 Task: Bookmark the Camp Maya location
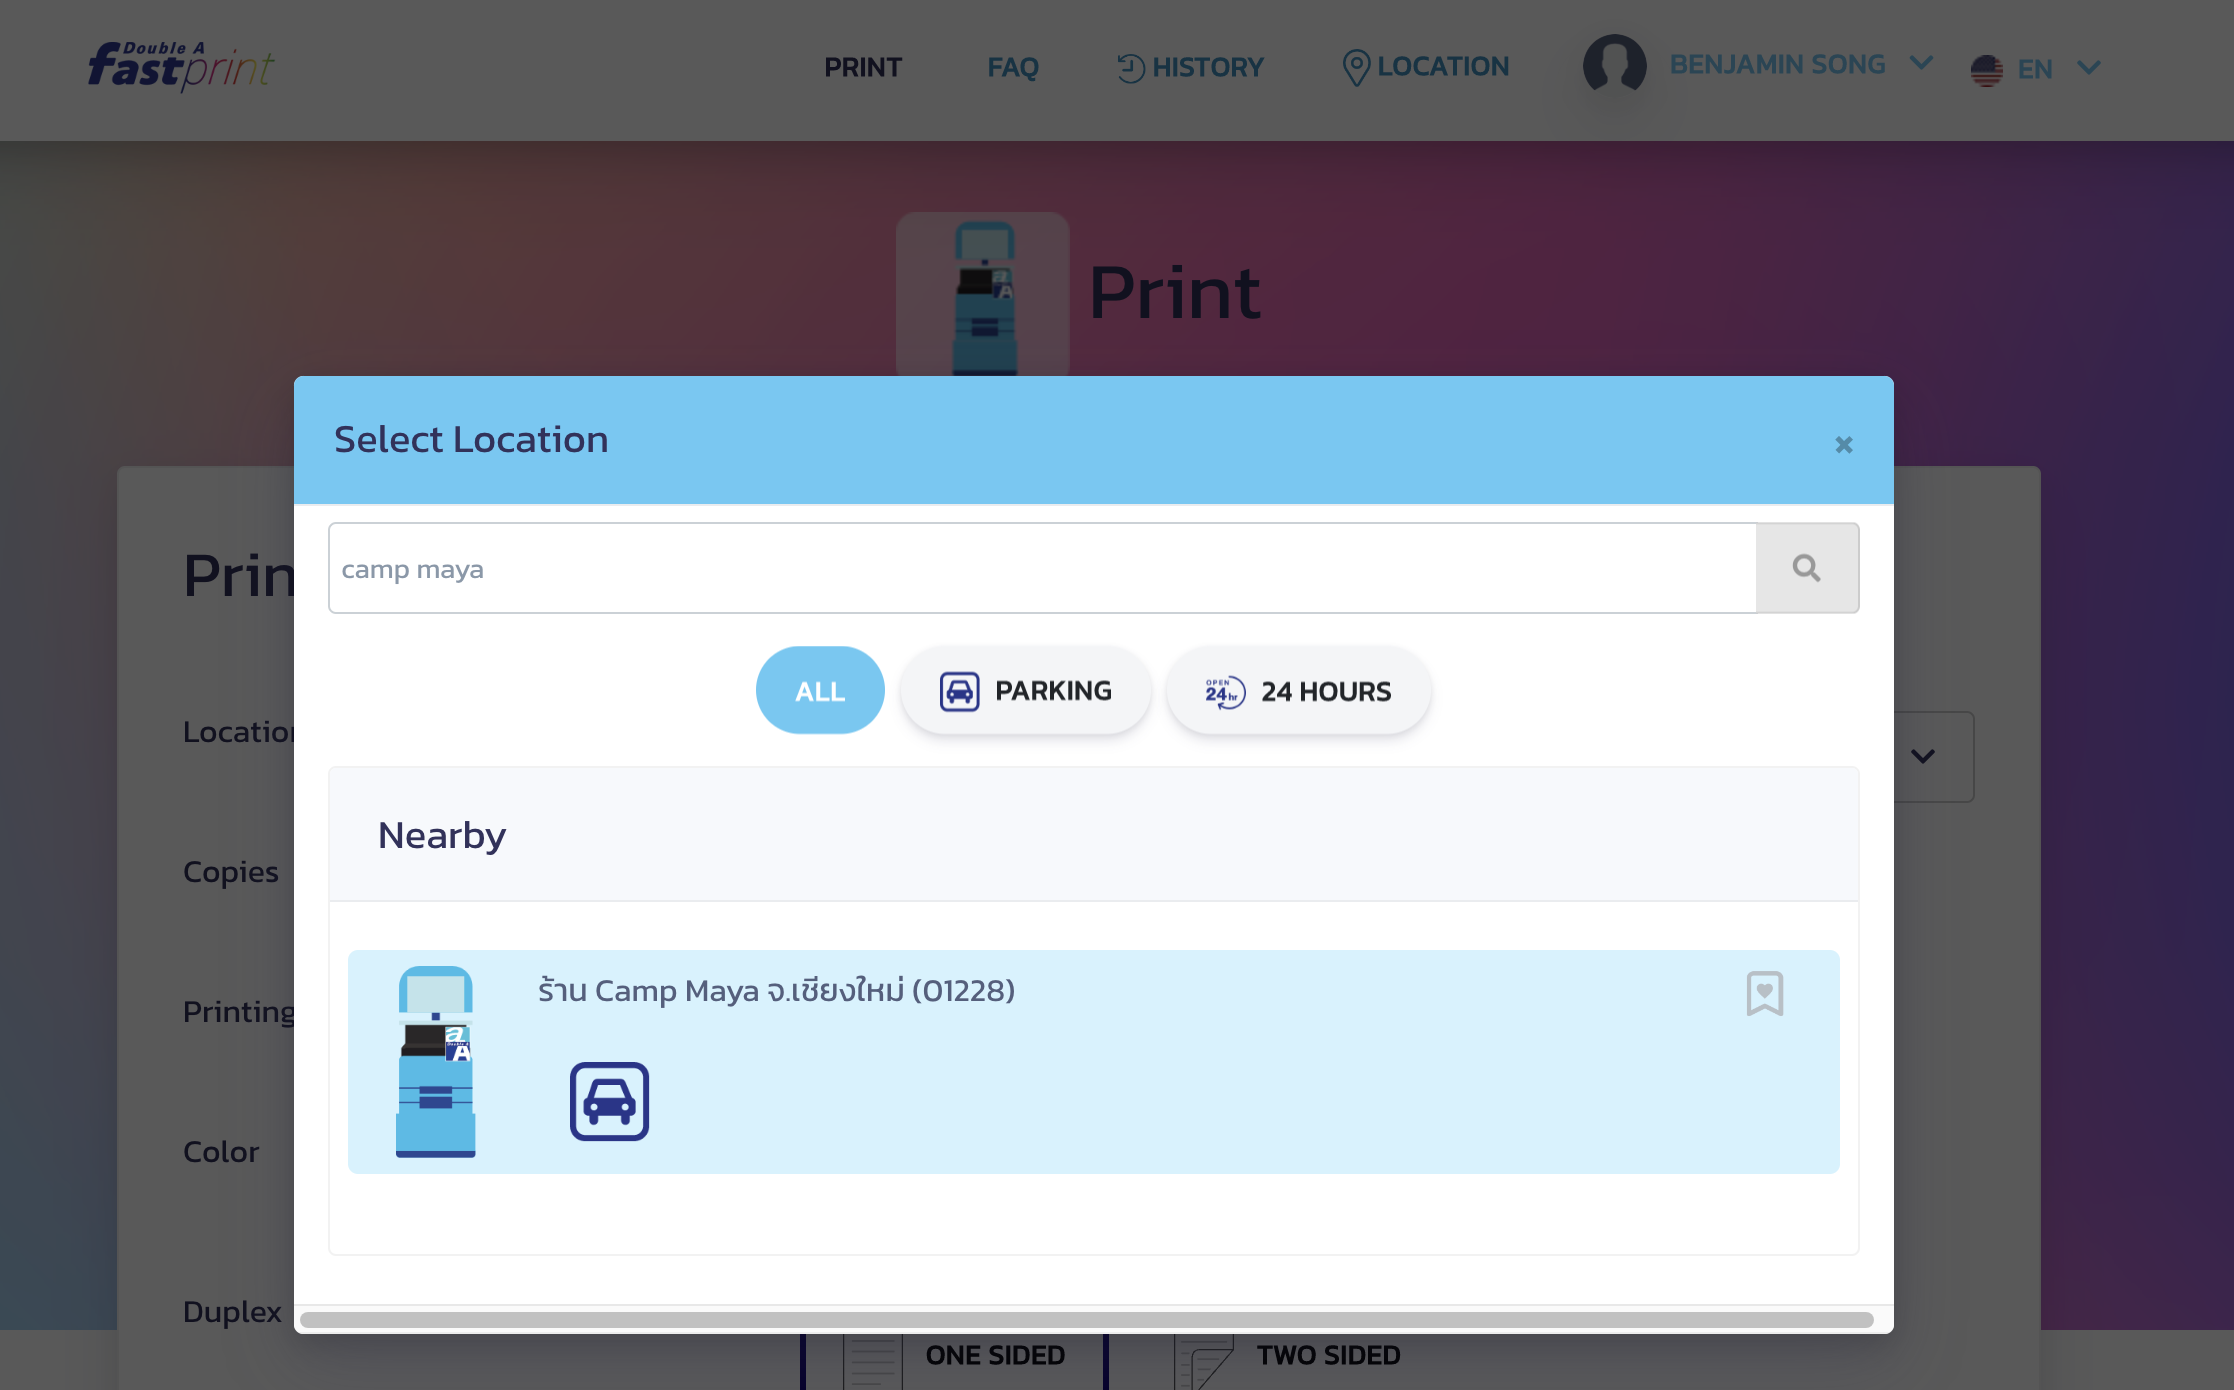point(1764,993)
